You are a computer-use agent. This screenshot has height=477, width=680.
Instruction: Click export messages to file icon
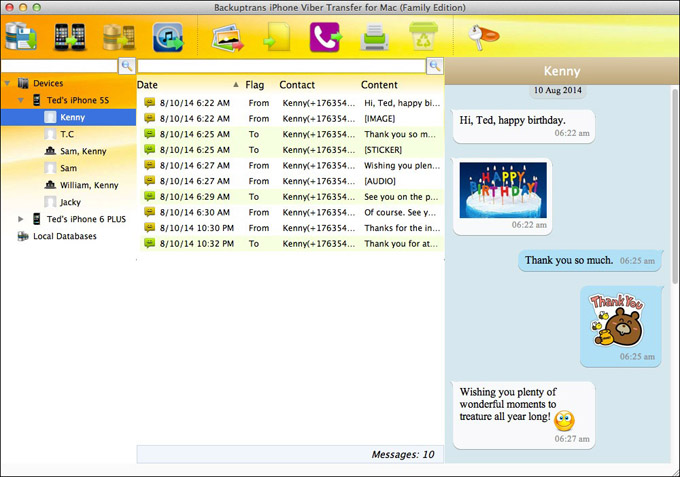click(277, 37)
